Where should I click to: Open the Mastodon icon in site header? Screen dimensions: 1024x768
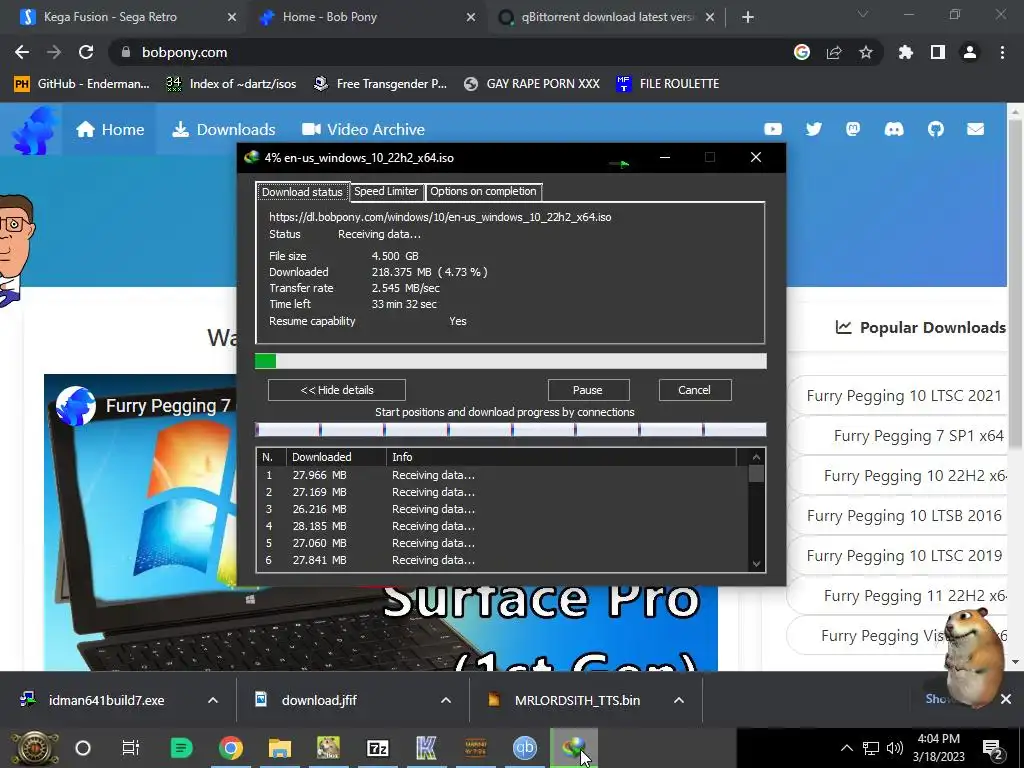pos(853,129)
